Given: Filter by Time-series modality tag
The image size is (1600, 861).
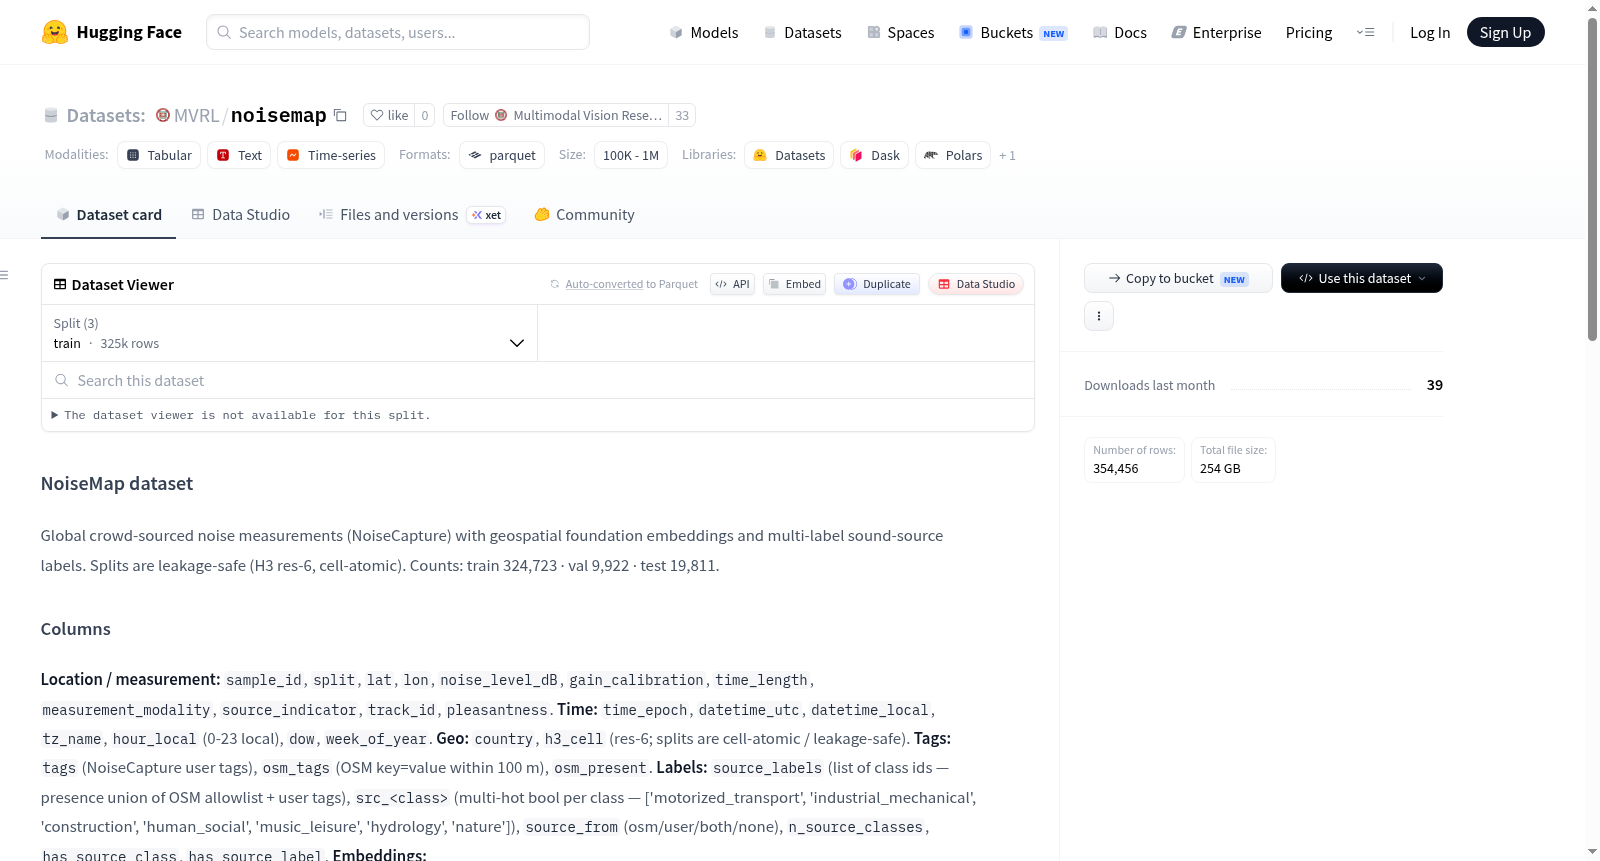Looking at the screenshot, I should click(331, 155).
